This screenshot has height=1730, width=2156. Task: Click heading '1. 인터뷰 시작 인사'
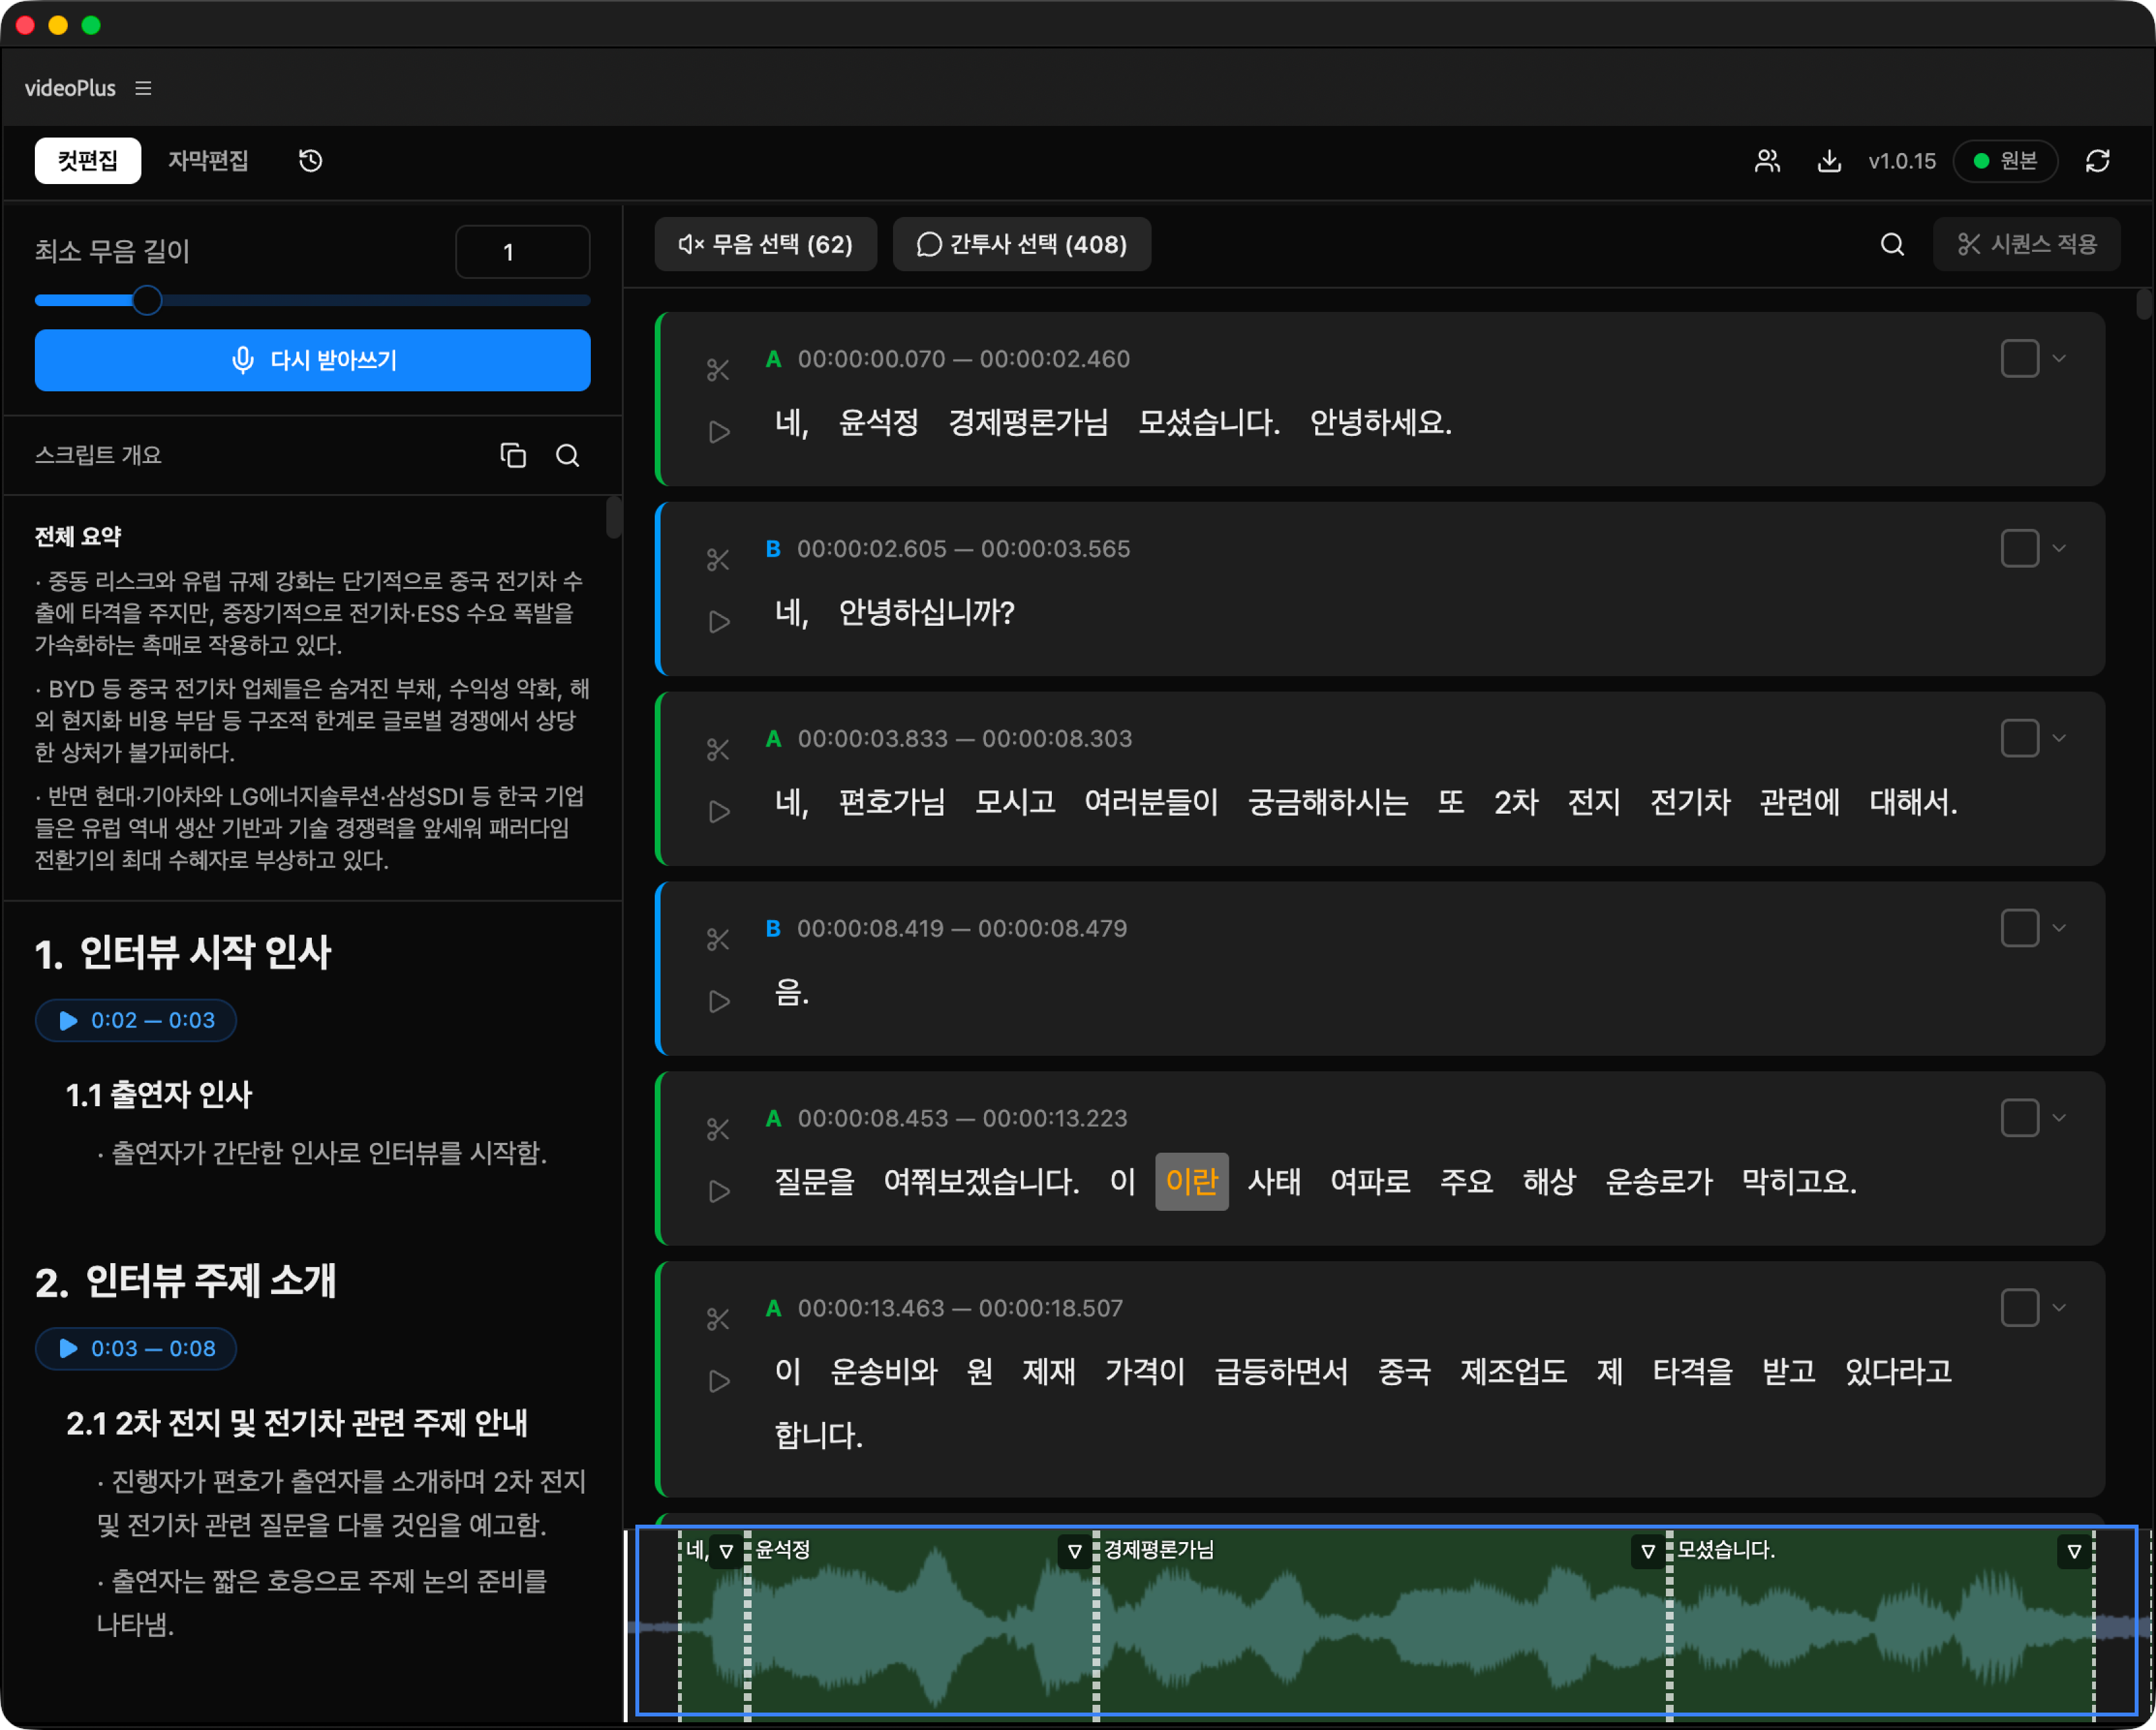[183, 952]
